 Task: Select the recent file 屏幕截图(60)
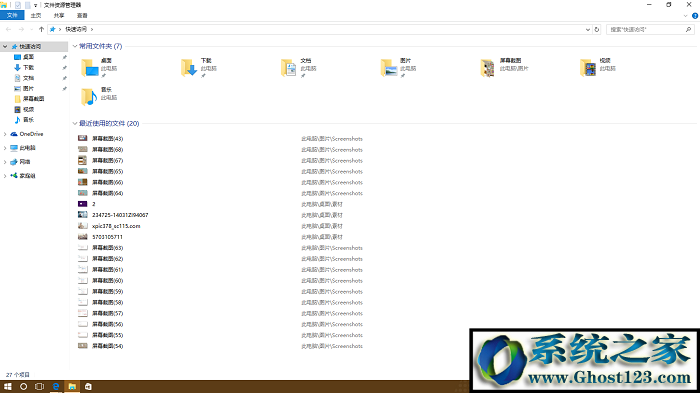[107, 280]
